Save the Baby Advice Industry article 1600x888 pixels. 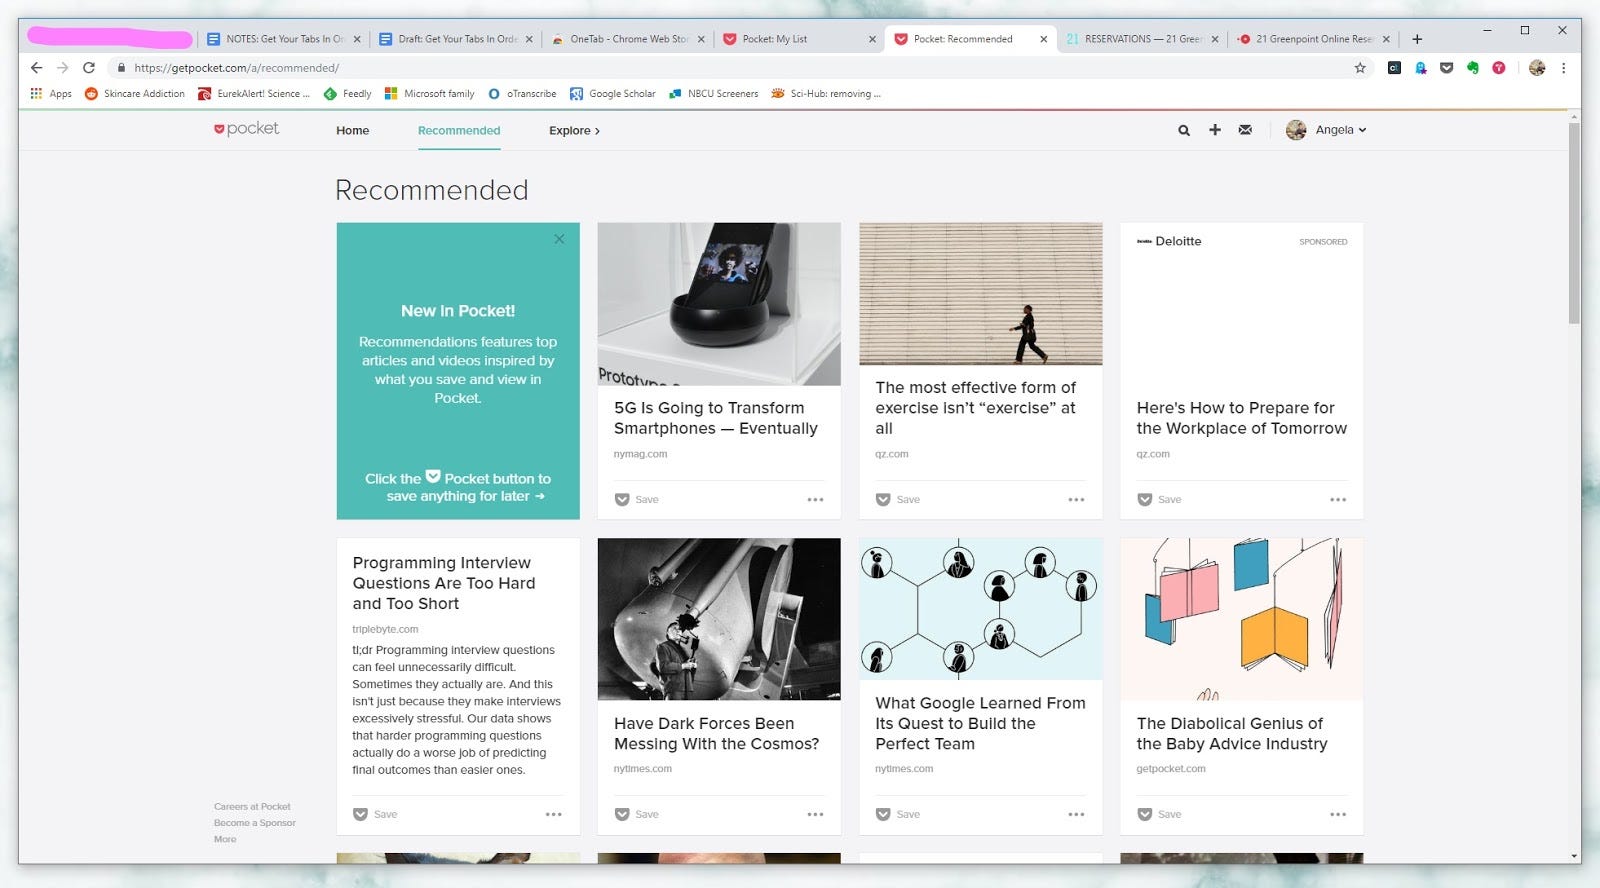pyautogui.click(x=1159, y=814)
